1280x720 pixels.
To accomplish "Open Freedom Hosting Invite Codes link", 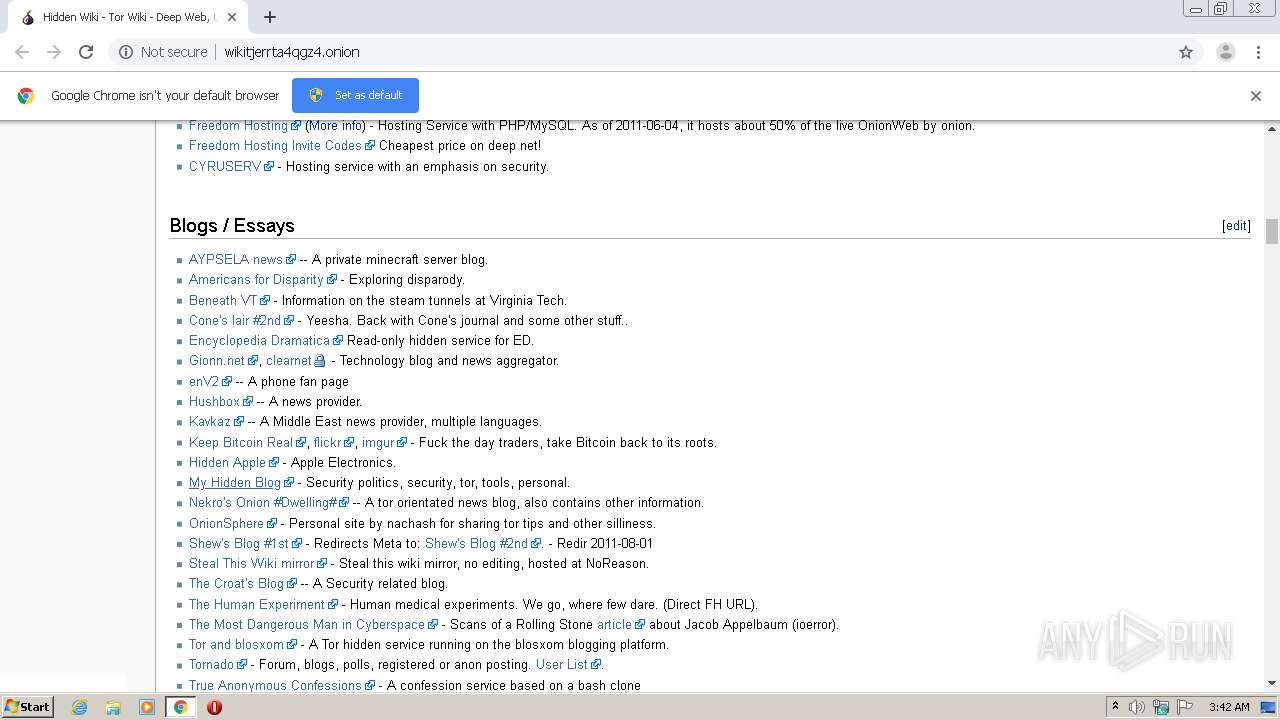I will pos(275,146).
